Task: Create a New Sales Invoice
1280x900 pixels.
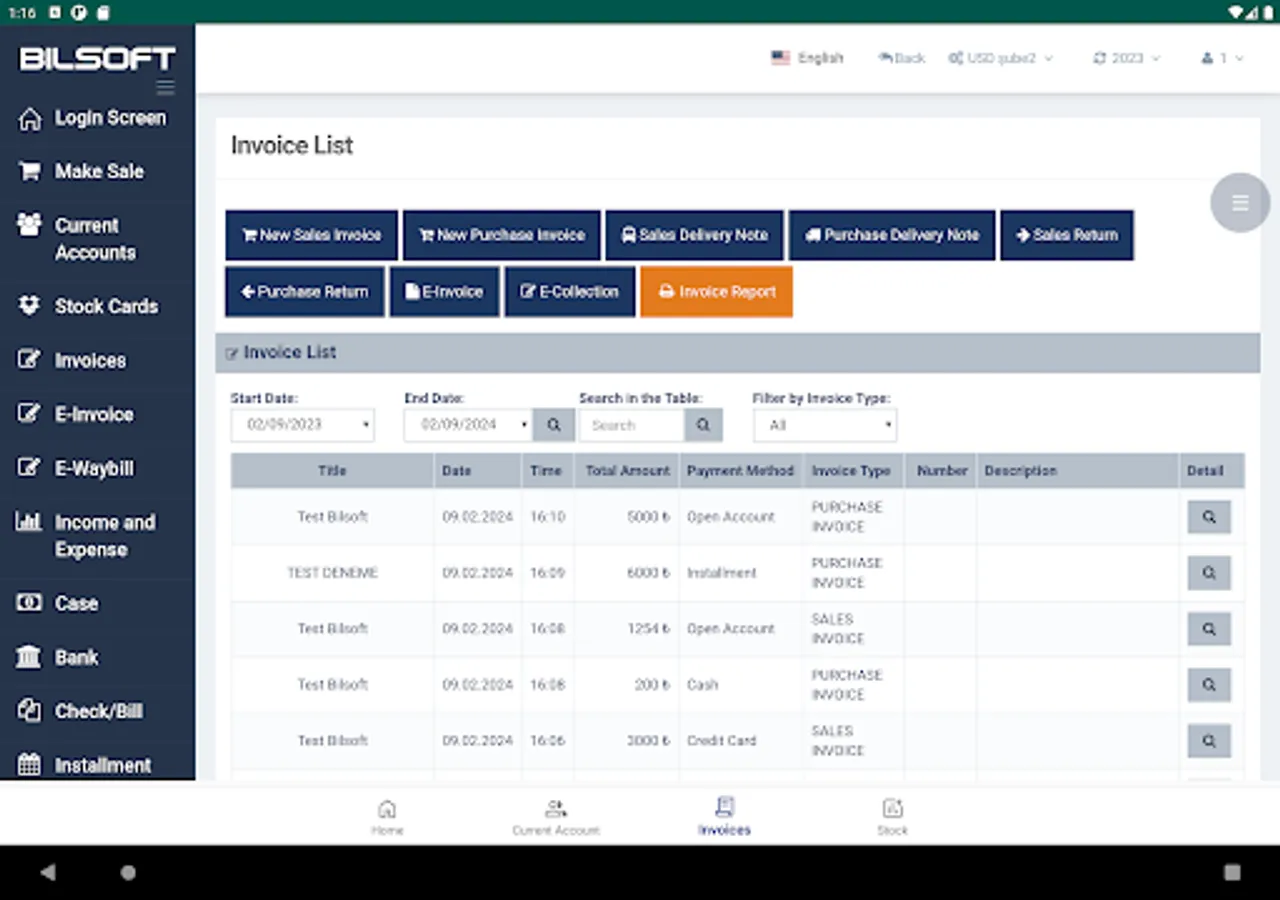Action: coord(311,235)
